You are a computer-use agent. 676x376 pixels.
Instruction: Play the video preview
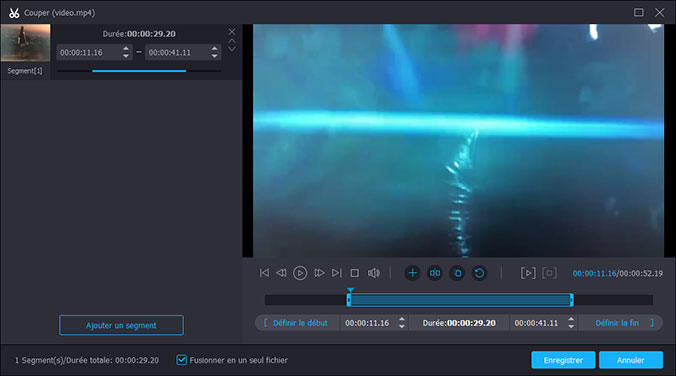(300, 273)
